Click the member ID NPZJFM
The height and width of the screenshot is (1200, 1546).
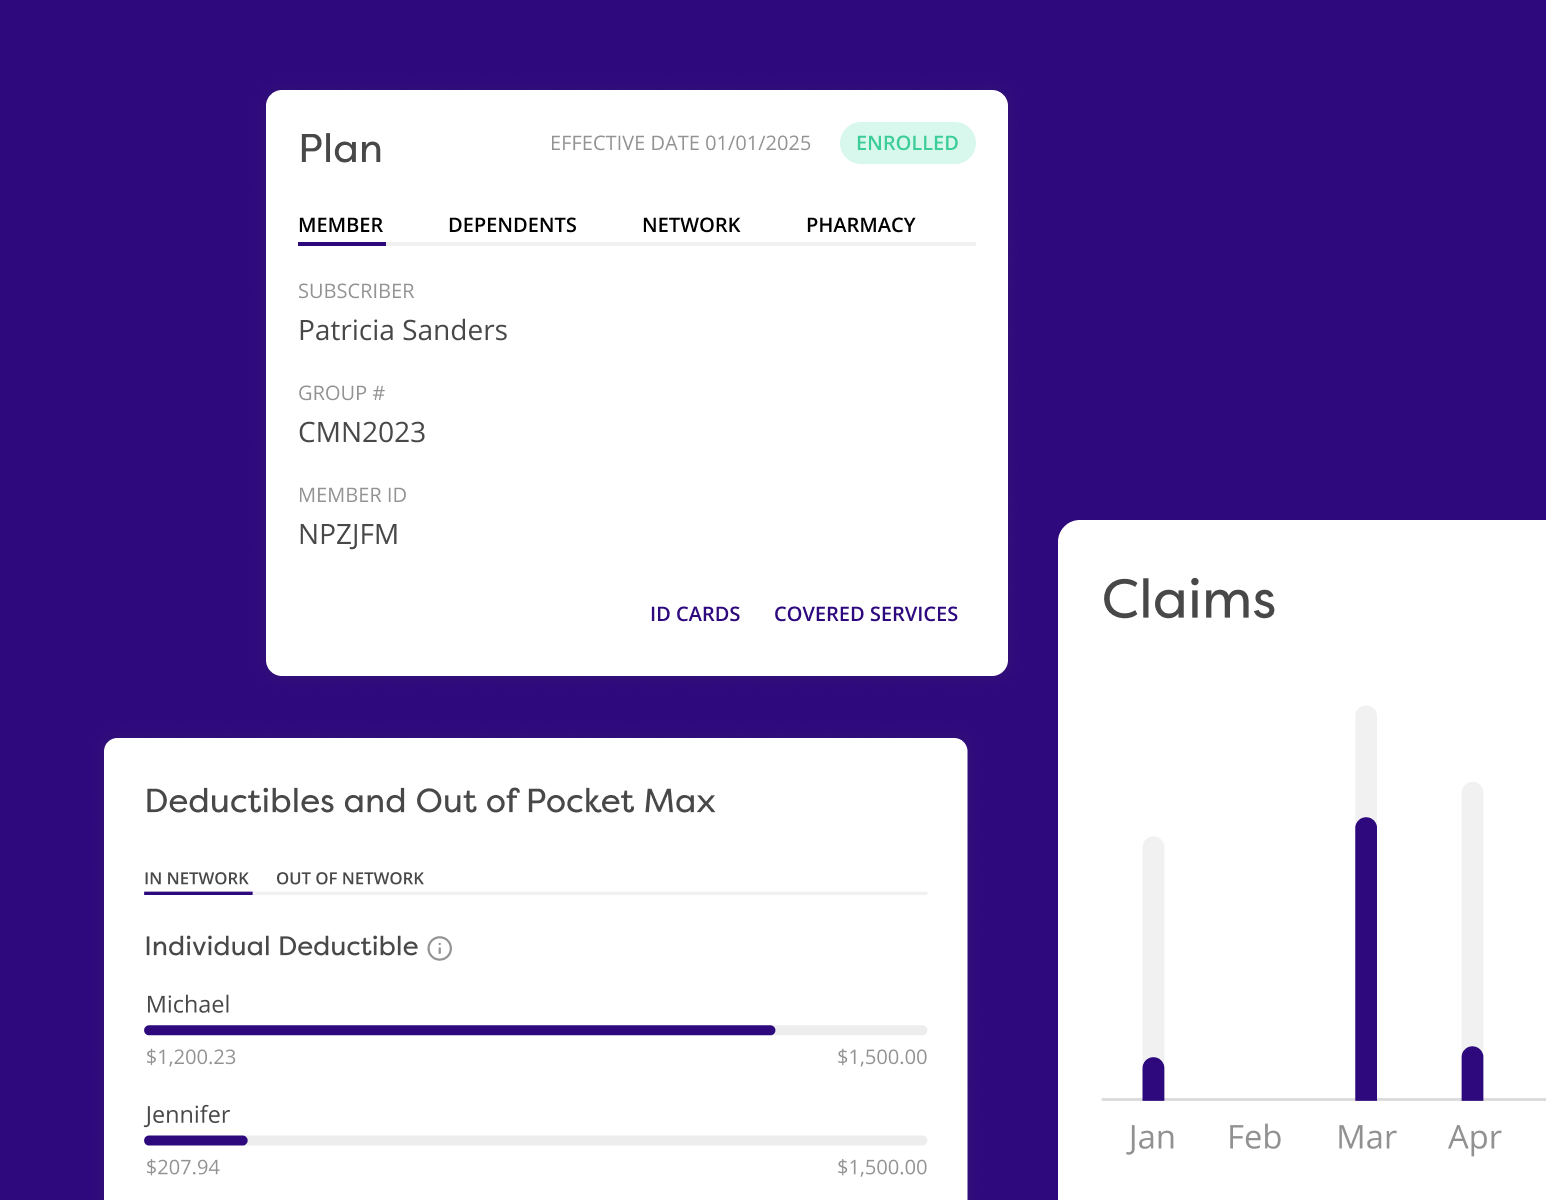click(348, 535)
